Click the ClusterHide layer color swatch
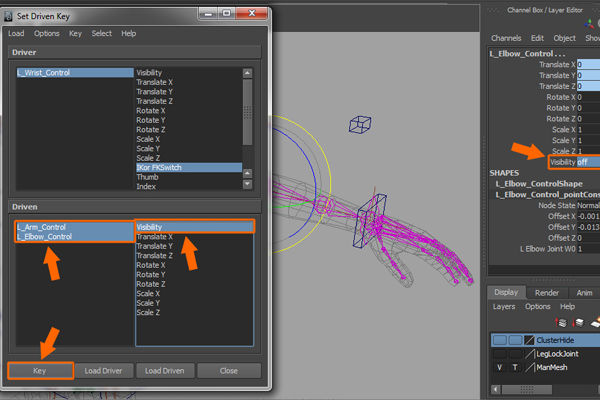 pyautogui.click(x=529, y=340)
